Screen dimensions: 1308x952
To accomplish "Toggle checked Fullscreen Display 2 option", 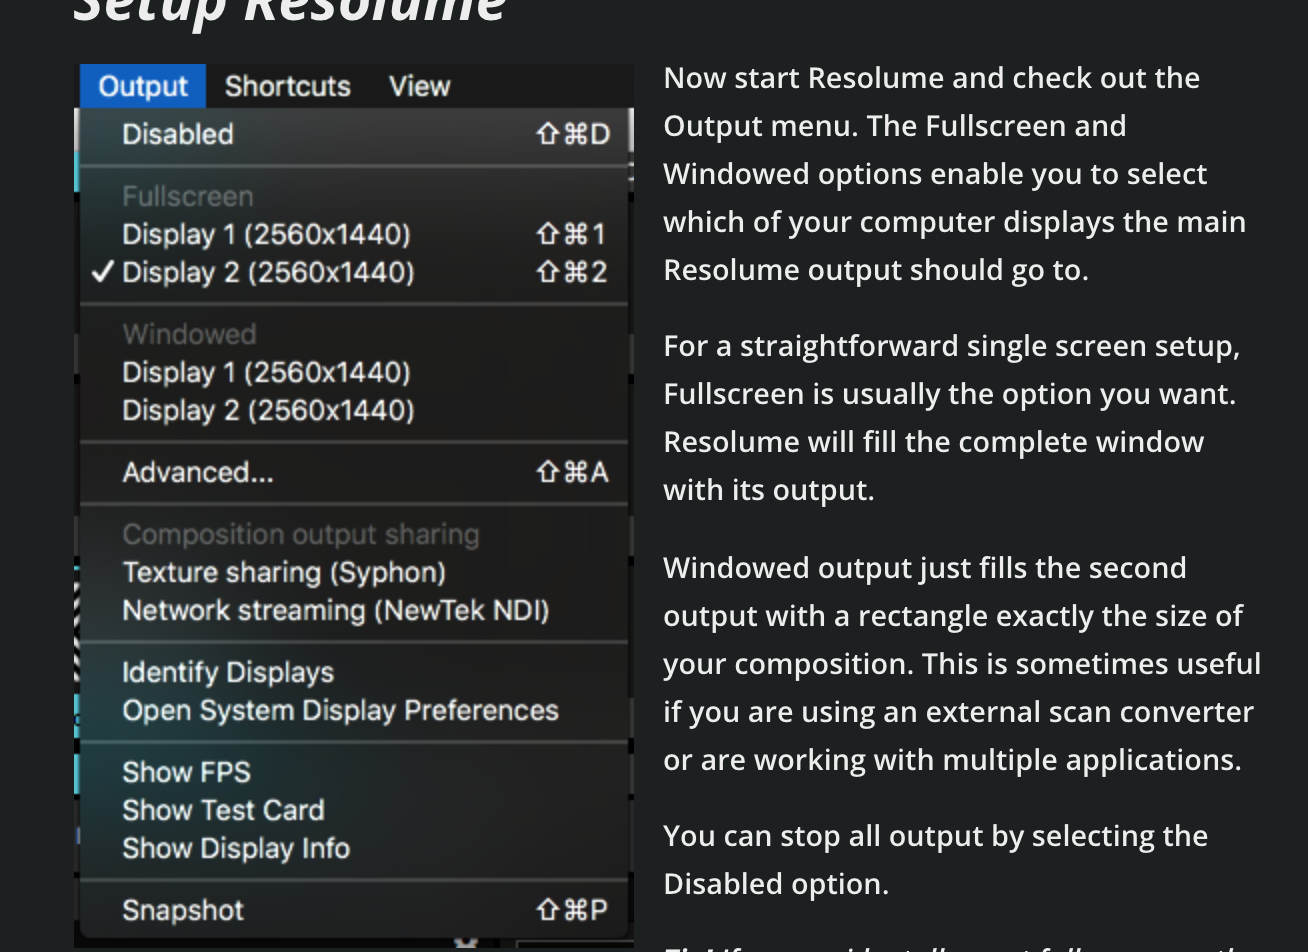I will coord(268,273).
